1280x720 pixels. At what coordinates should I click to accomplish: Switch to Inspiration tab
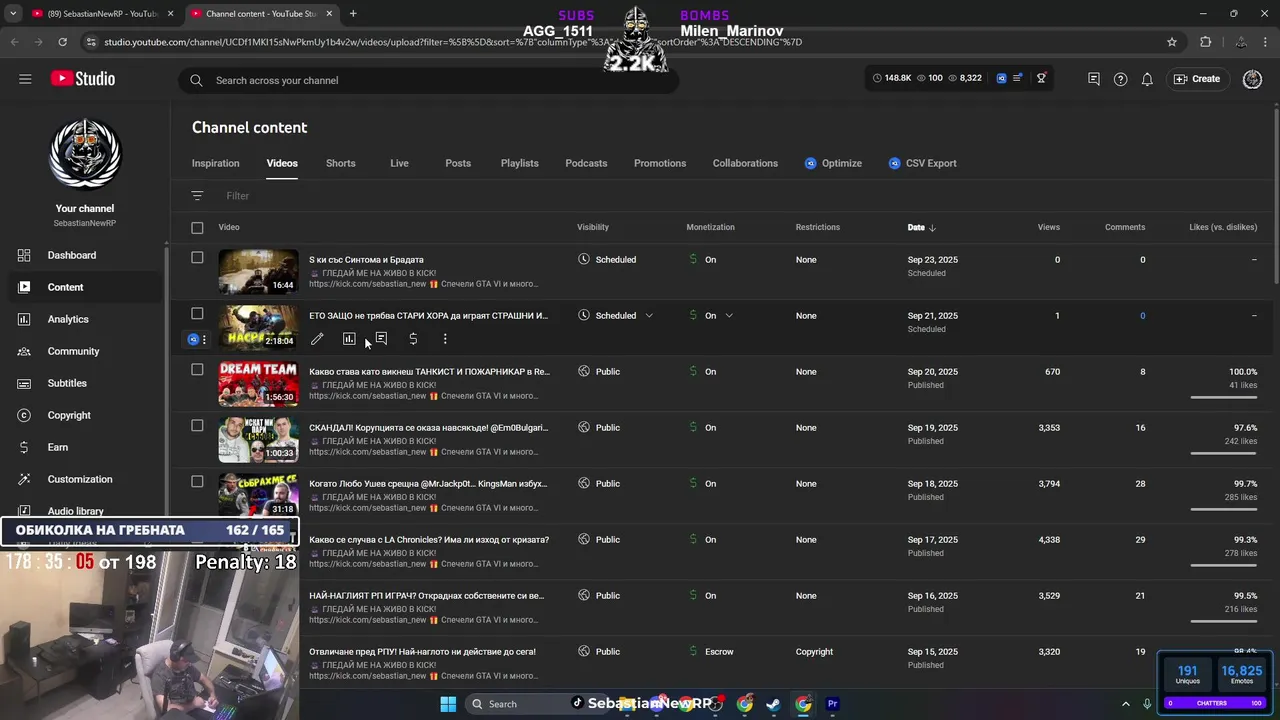point(216,163)
